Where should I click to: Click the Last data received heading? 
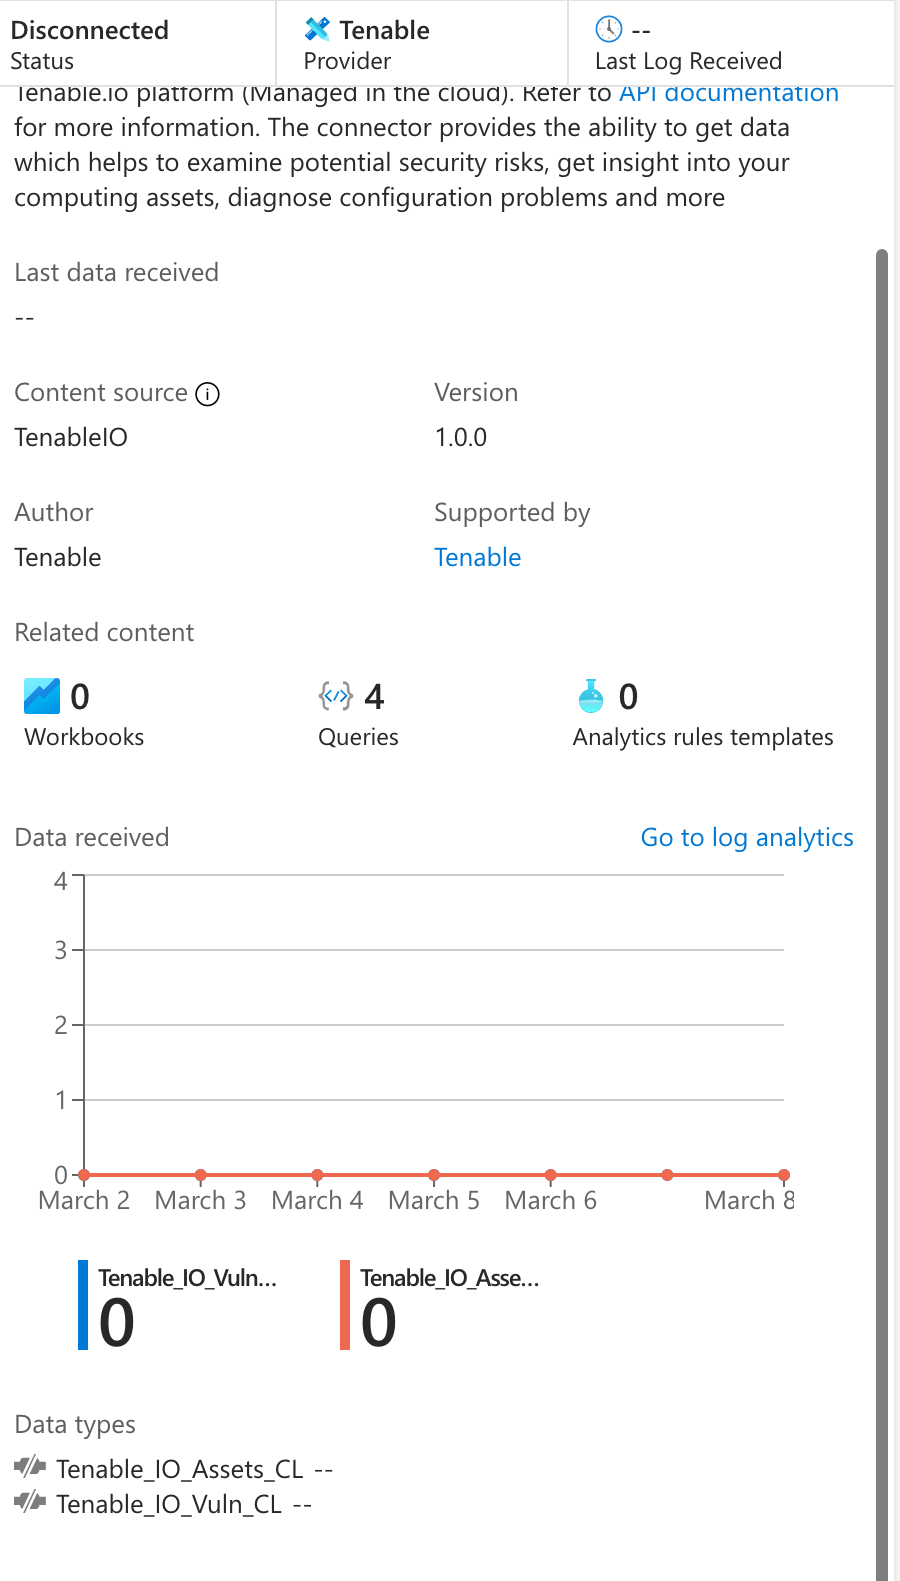[x=116, y=272]
